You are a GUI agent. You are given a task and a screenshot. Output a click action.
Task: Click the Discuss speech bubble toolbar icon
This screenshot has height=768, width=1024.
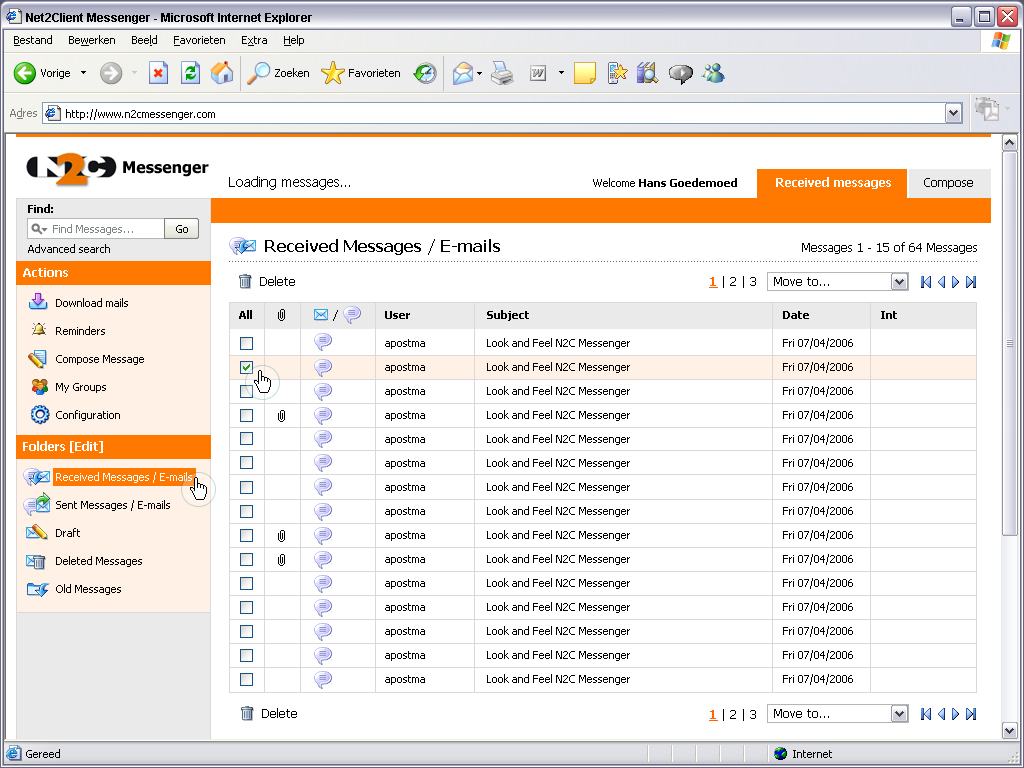[x=680, y=74]
